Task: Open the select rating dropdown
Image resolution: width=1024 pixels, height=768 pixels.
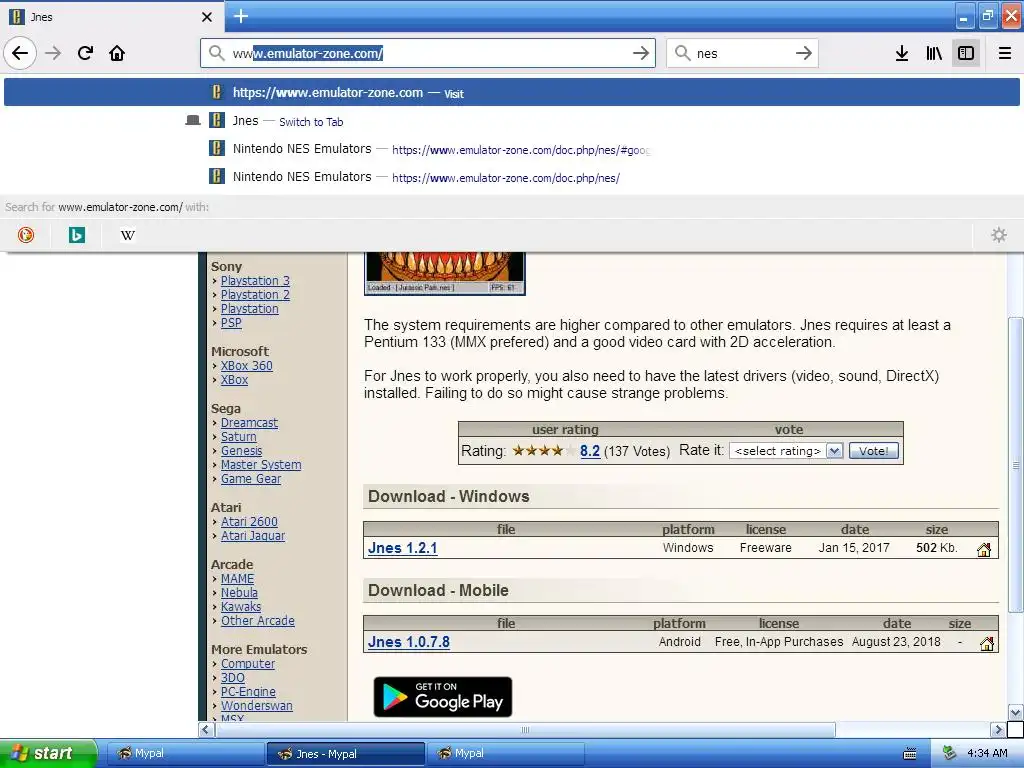Action: (786, 451)
